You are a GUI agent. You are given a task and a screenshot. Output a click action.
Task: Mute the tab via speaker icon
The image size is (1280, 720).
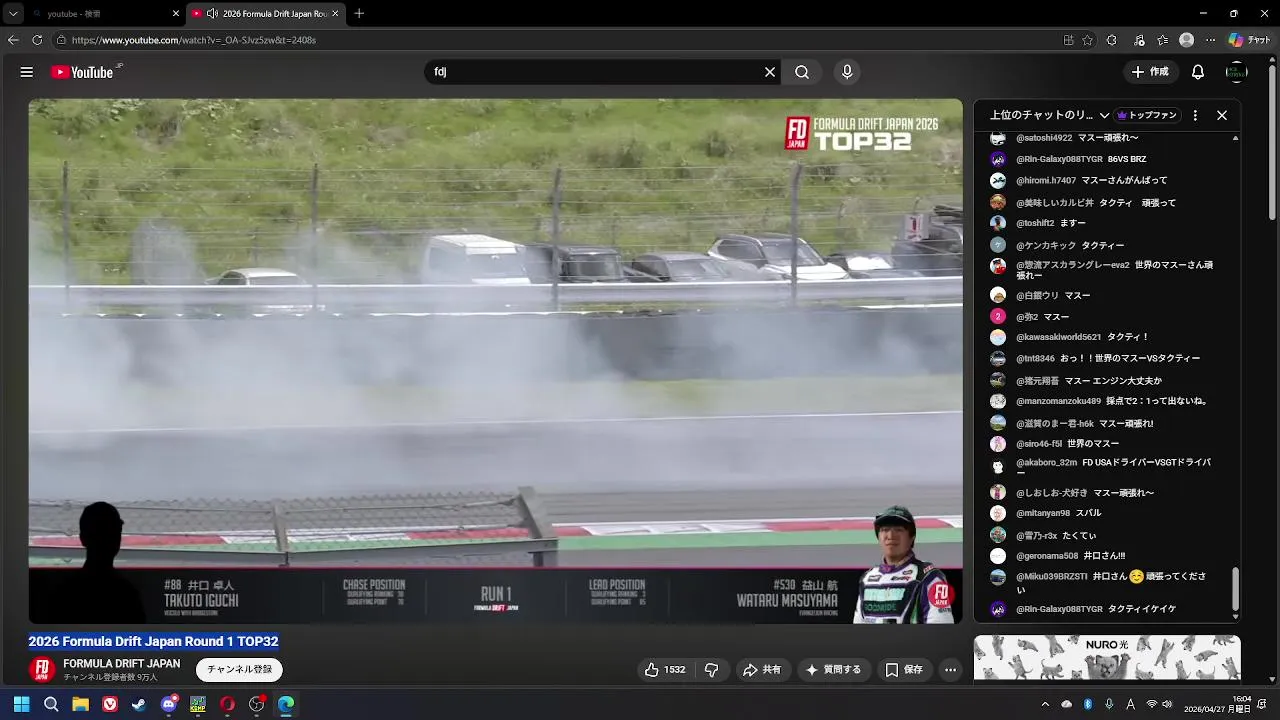(212, 14)
